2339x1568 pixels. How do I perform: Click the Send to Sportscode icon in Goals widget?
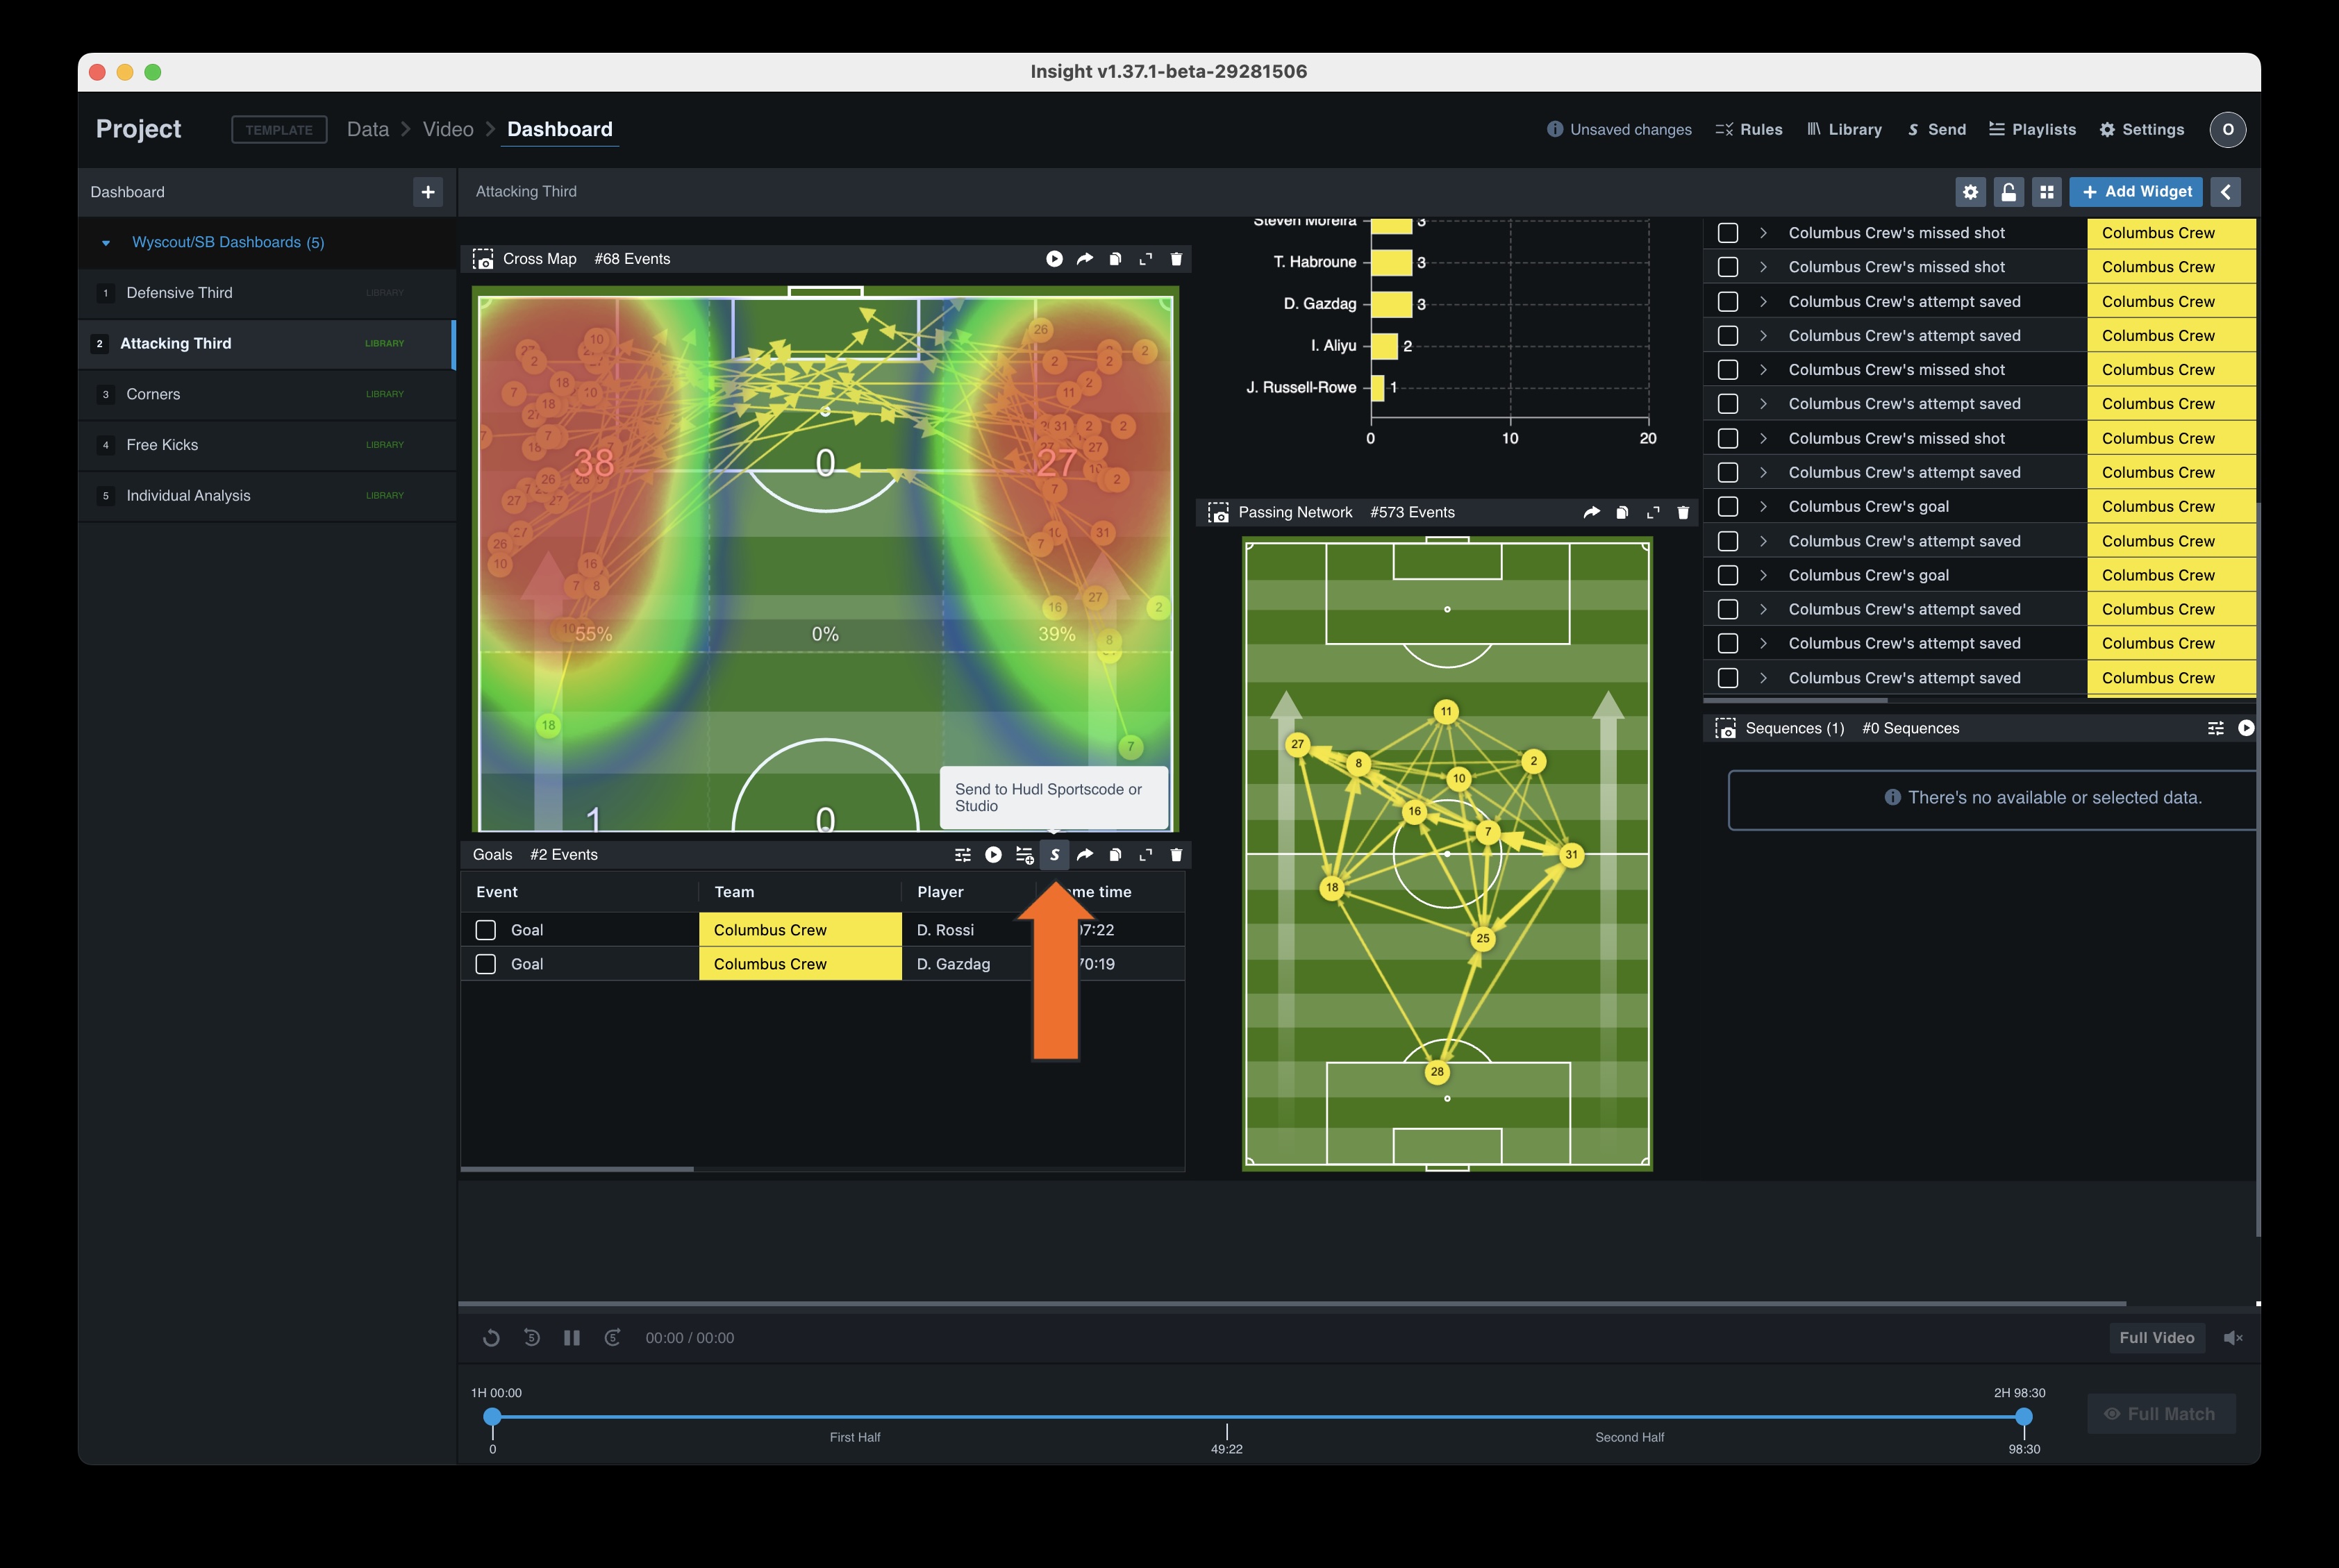click(x=1054, y=855)
